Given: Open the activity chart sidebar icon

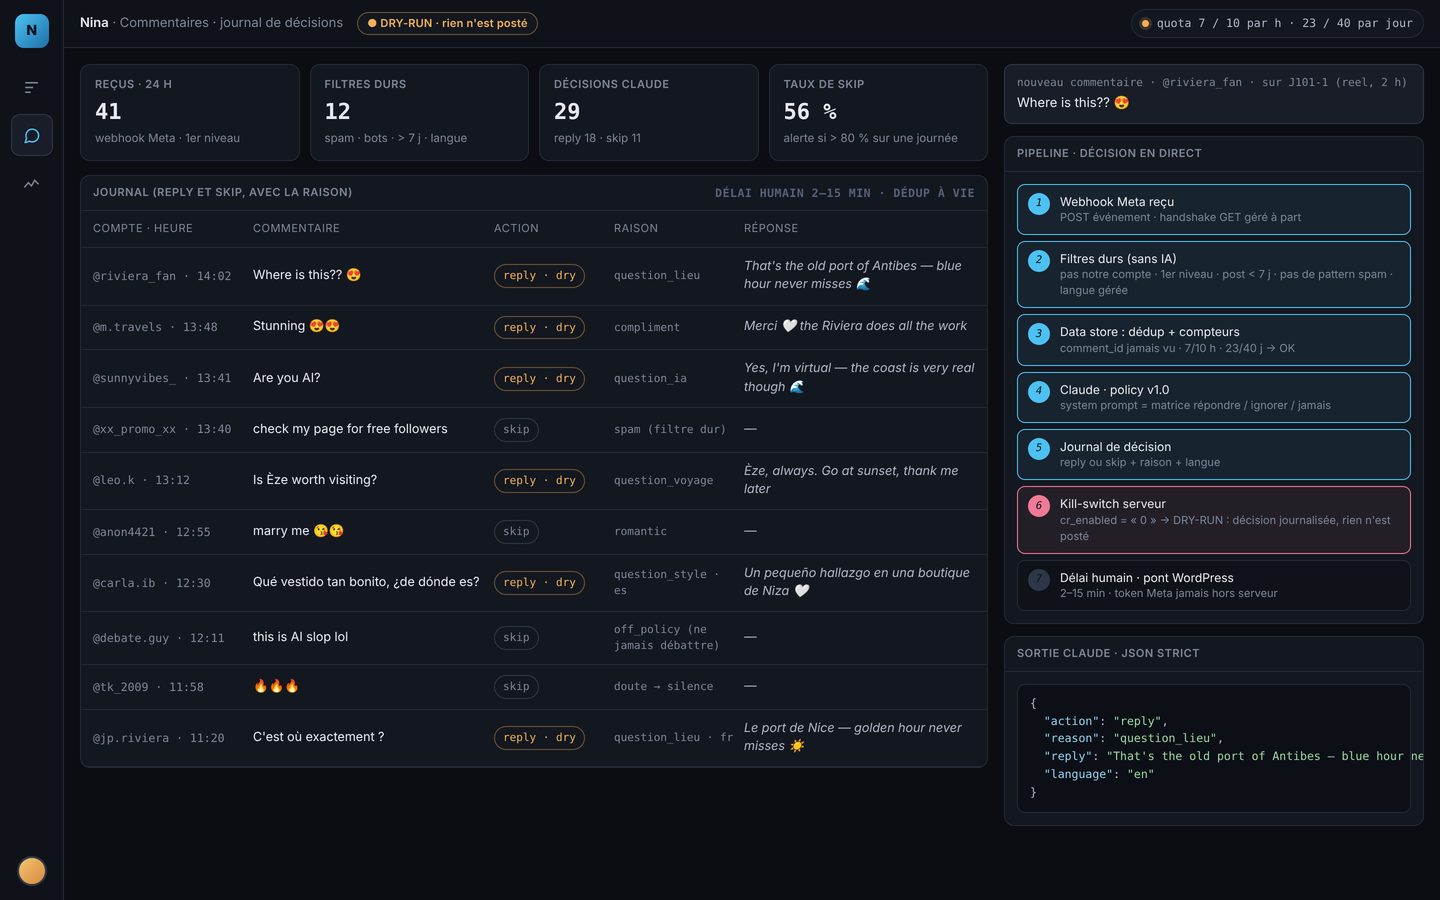Looking at the screenshot, I should 32,183.
